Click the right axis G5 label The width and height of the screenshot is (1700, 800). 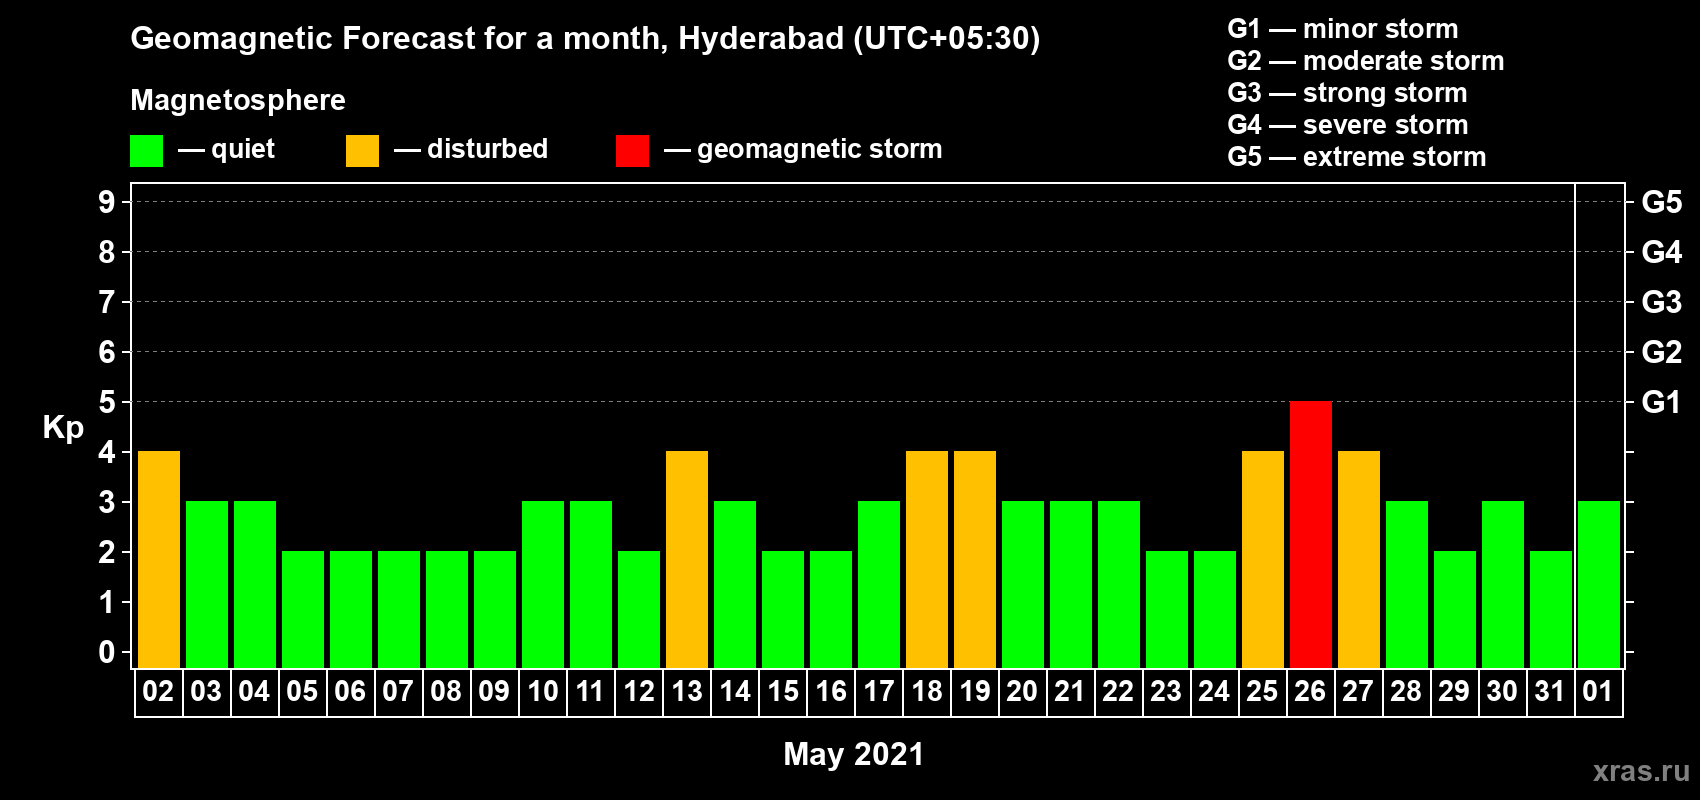pos(1662,202)
